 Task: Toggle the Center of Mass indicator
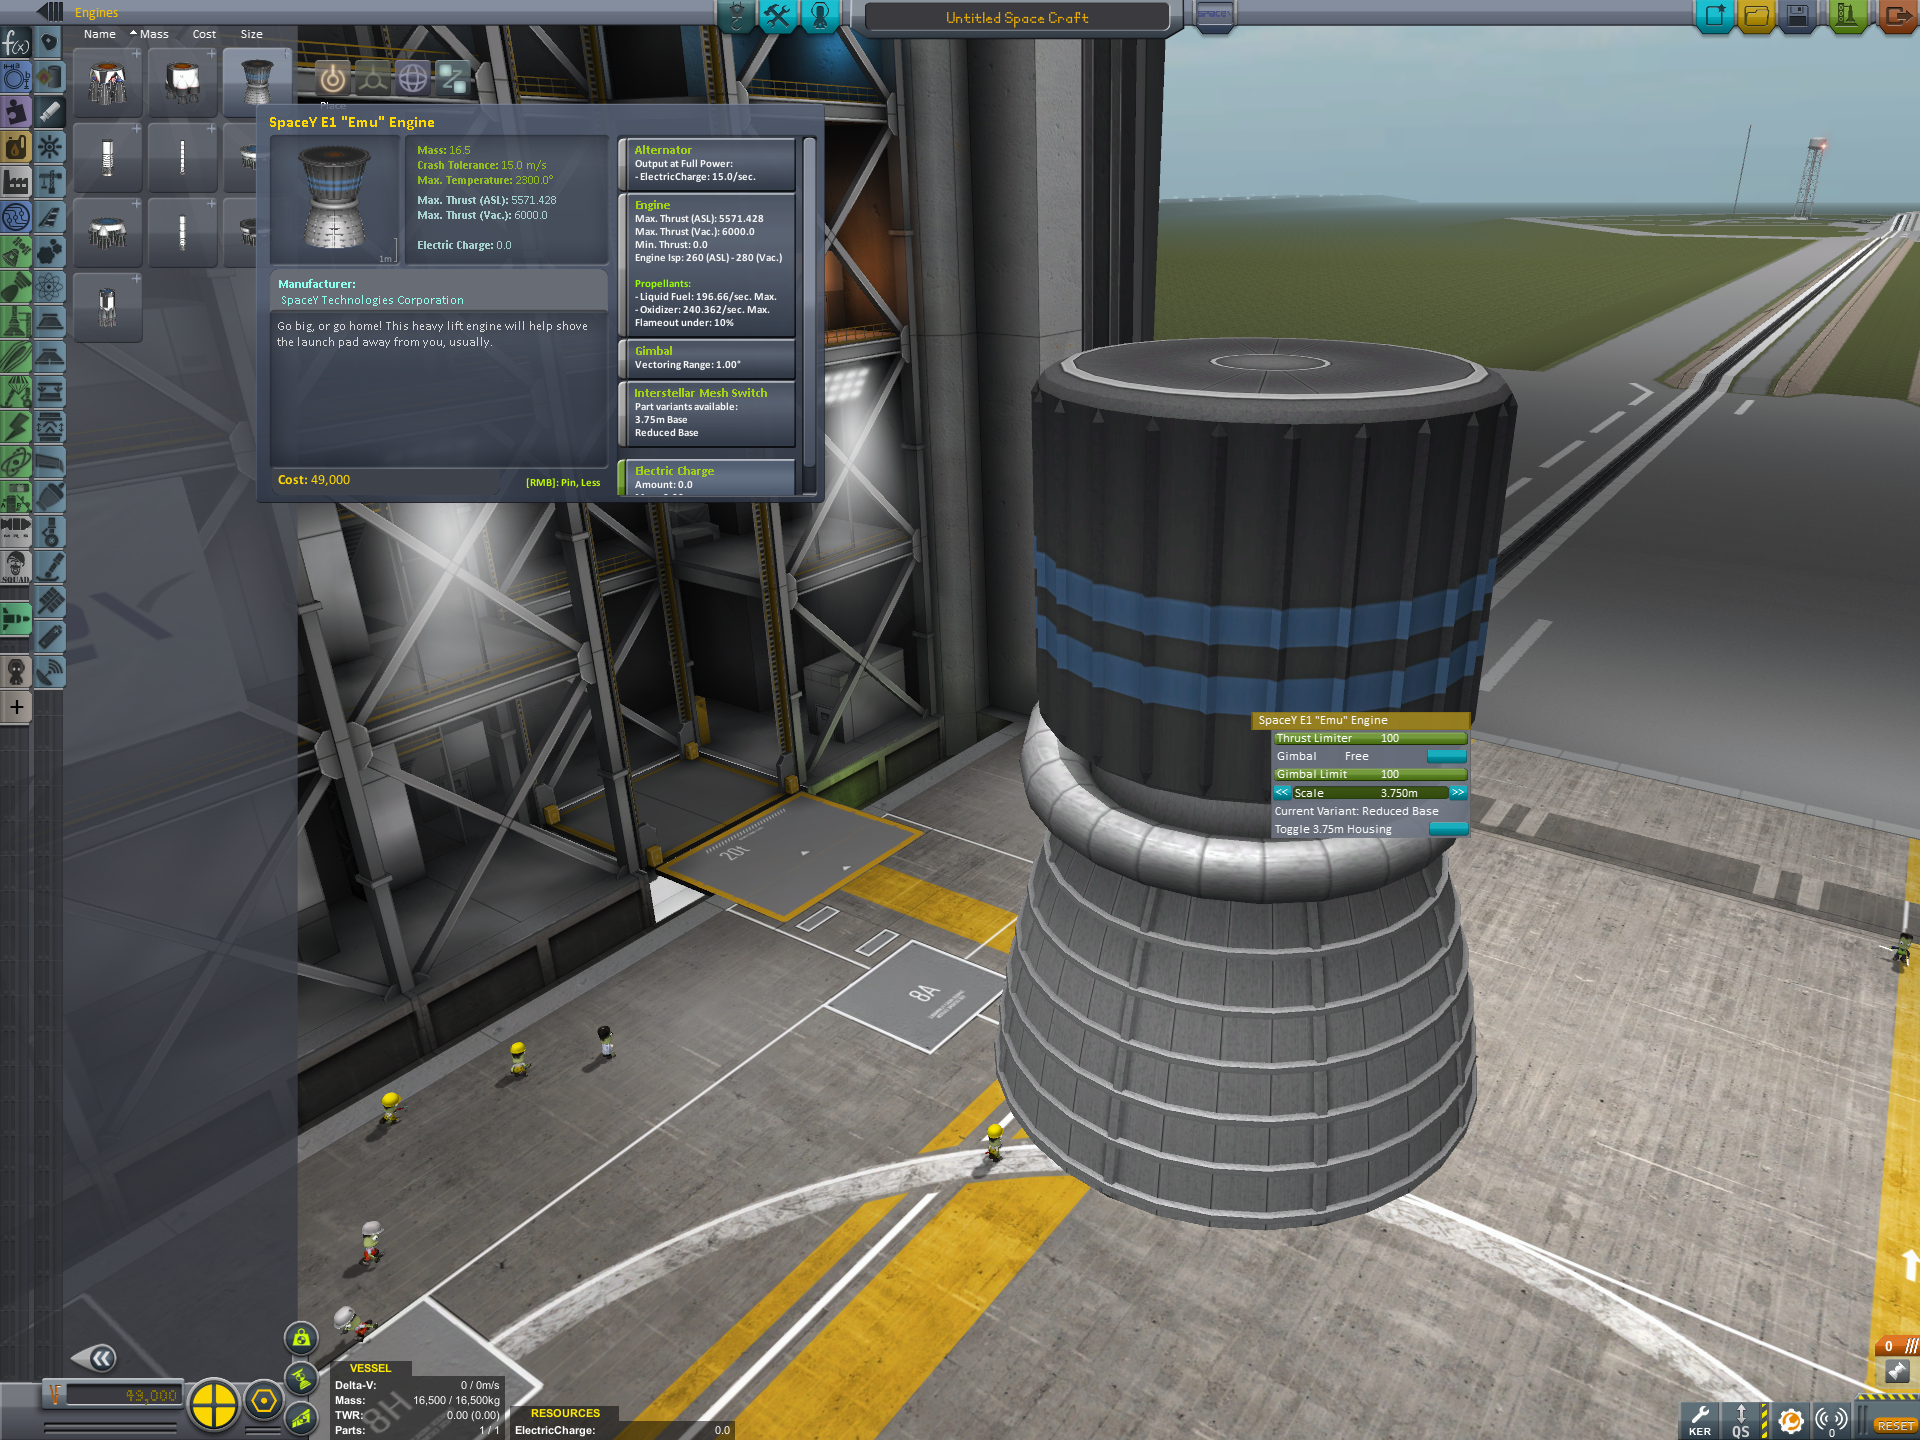coord(301,1338)
